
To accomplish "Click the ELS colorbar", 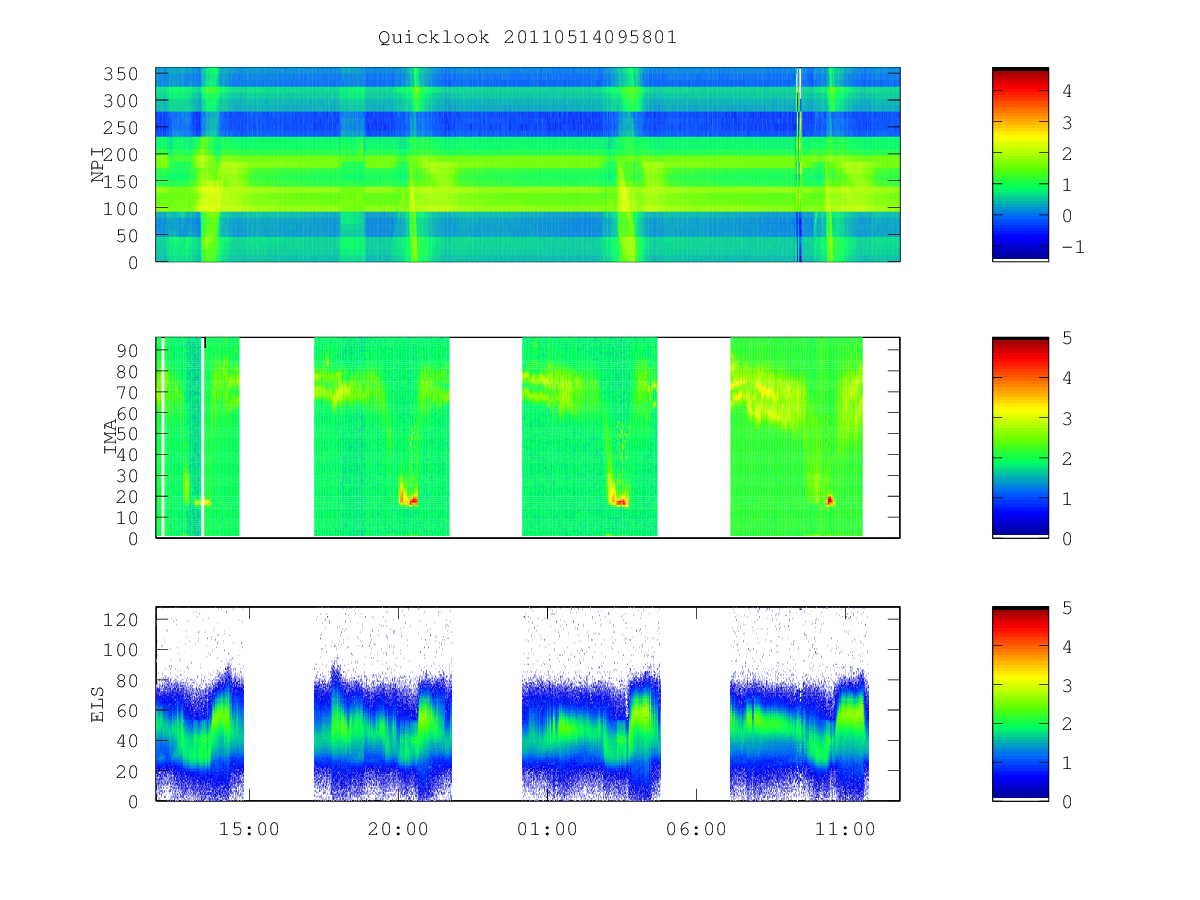I will tap(1020, 704).
